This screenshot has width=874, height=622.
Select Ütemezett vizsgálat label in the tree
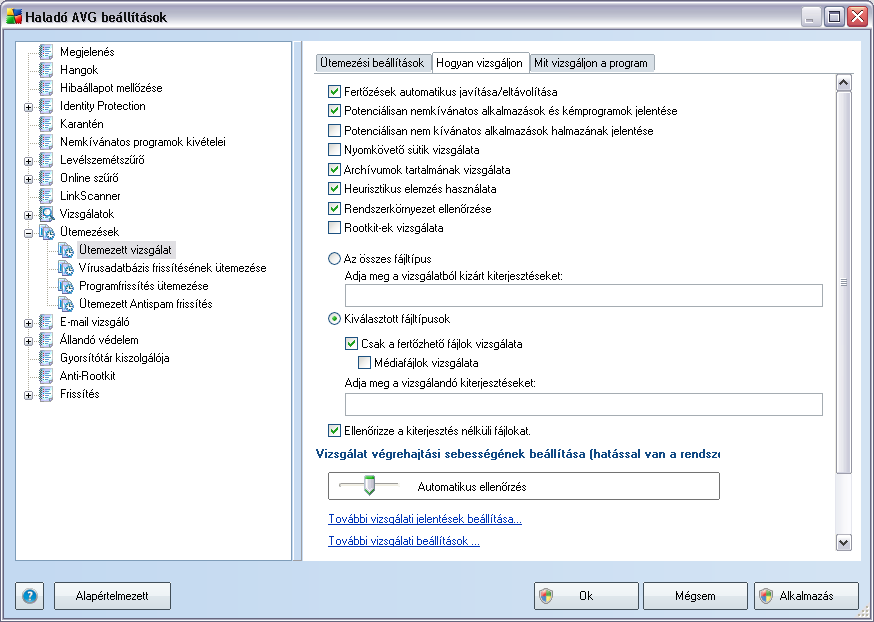[125, 250]
